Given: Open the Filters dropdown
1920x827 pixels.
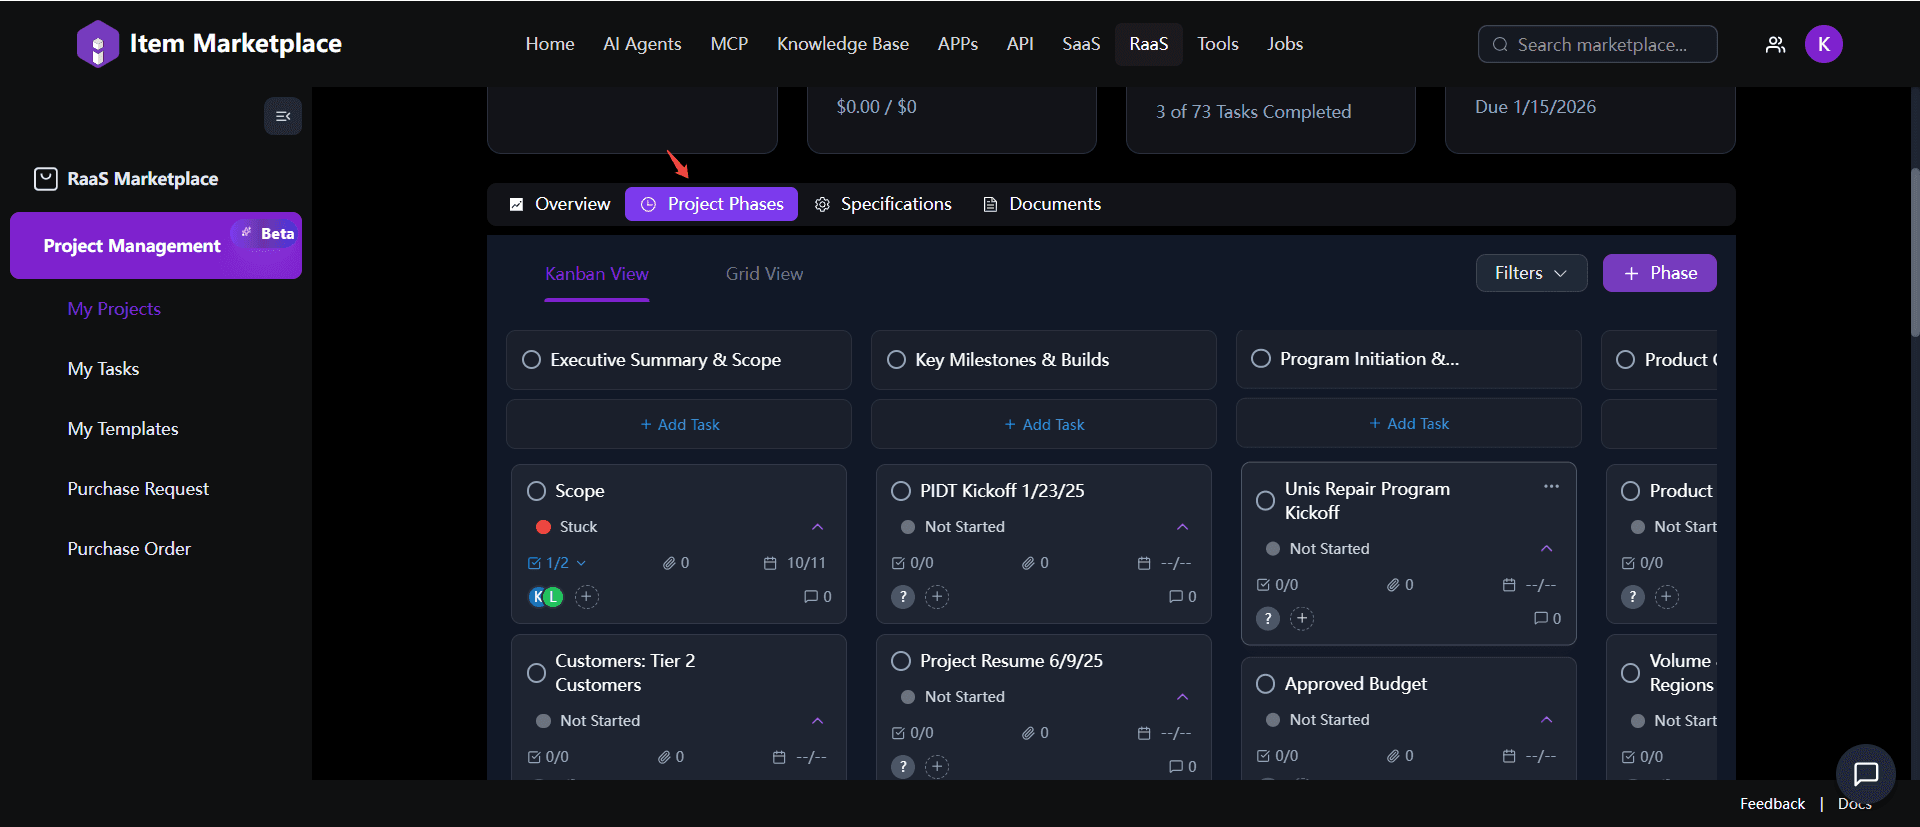Looking at the screenshot, I should [x=1530, y=273].
